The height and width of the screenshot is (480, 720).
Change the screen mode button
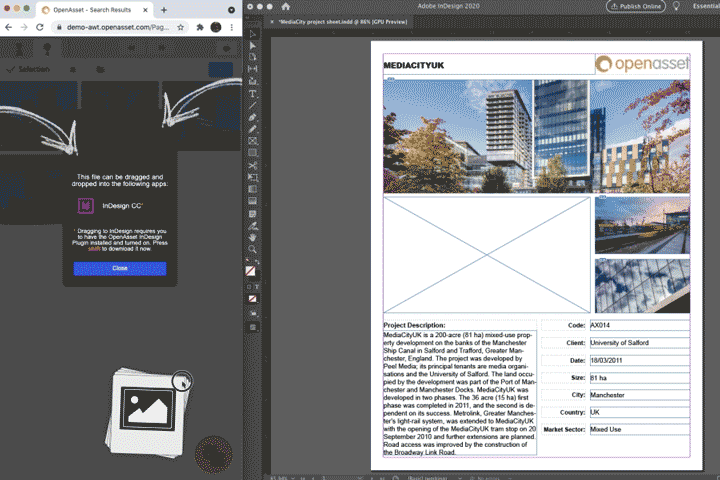(x=253, y=328)
